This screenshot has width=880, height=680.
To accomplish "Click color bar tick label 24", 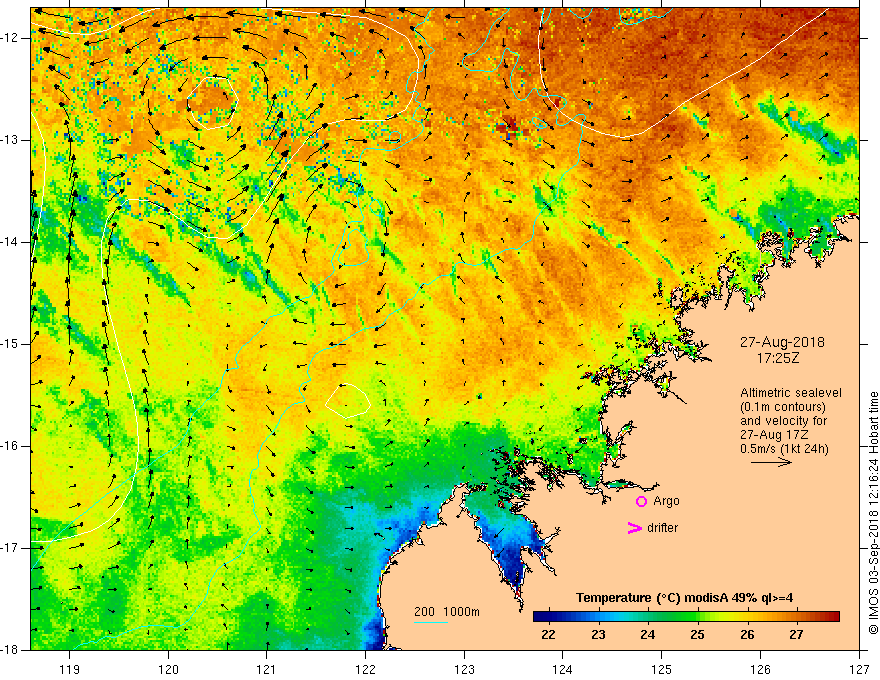I will pyautogui.click(x=648, y=635).
